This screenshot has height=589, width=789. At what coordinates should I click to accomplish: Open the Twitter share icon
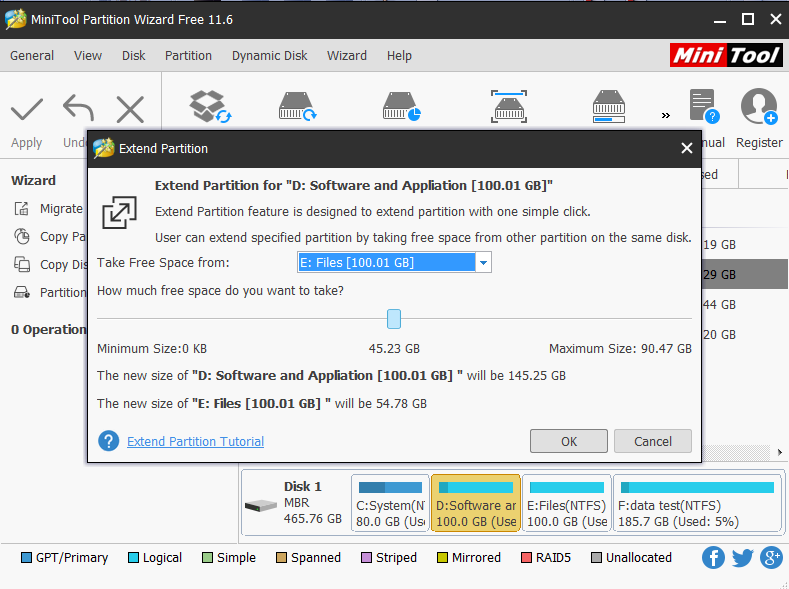[742, 557]
